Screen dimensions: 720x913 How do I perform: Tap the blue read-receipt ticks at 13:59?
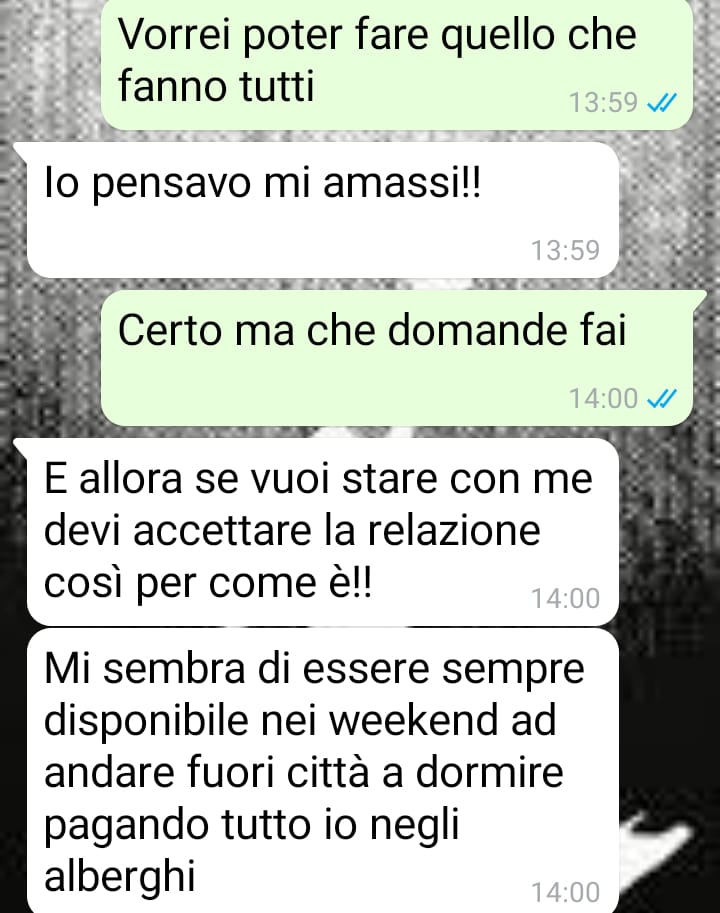click(x=662, y=102)
